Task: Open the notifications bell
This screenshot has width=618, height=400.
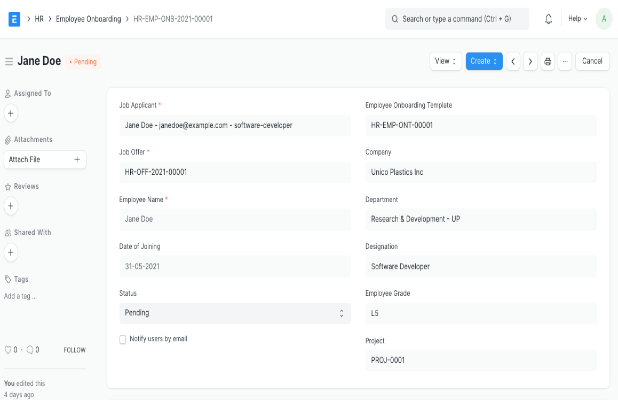Action: [549, 19]
